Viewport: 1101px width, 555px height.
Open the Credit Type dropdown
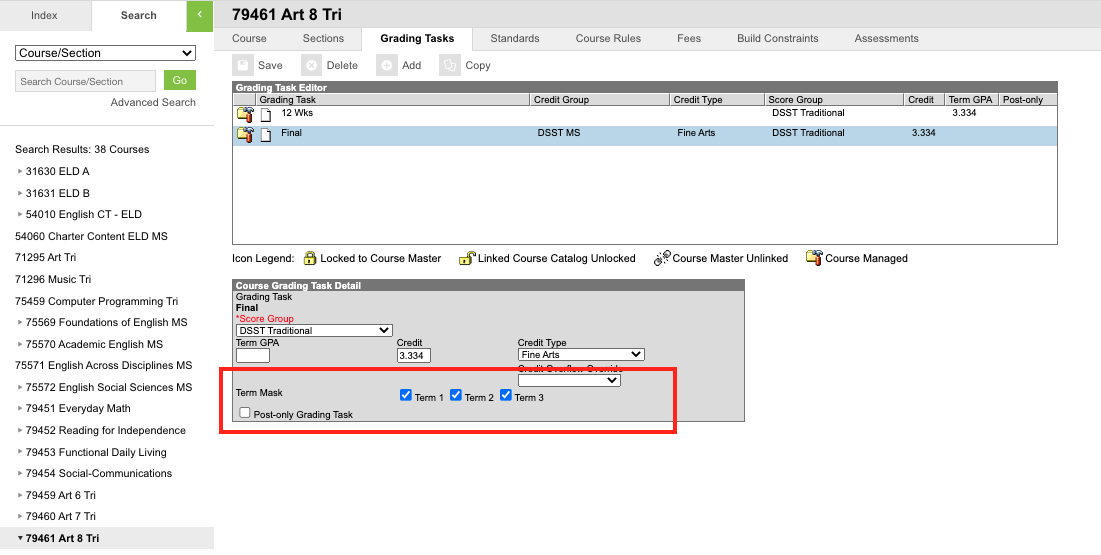581,355
